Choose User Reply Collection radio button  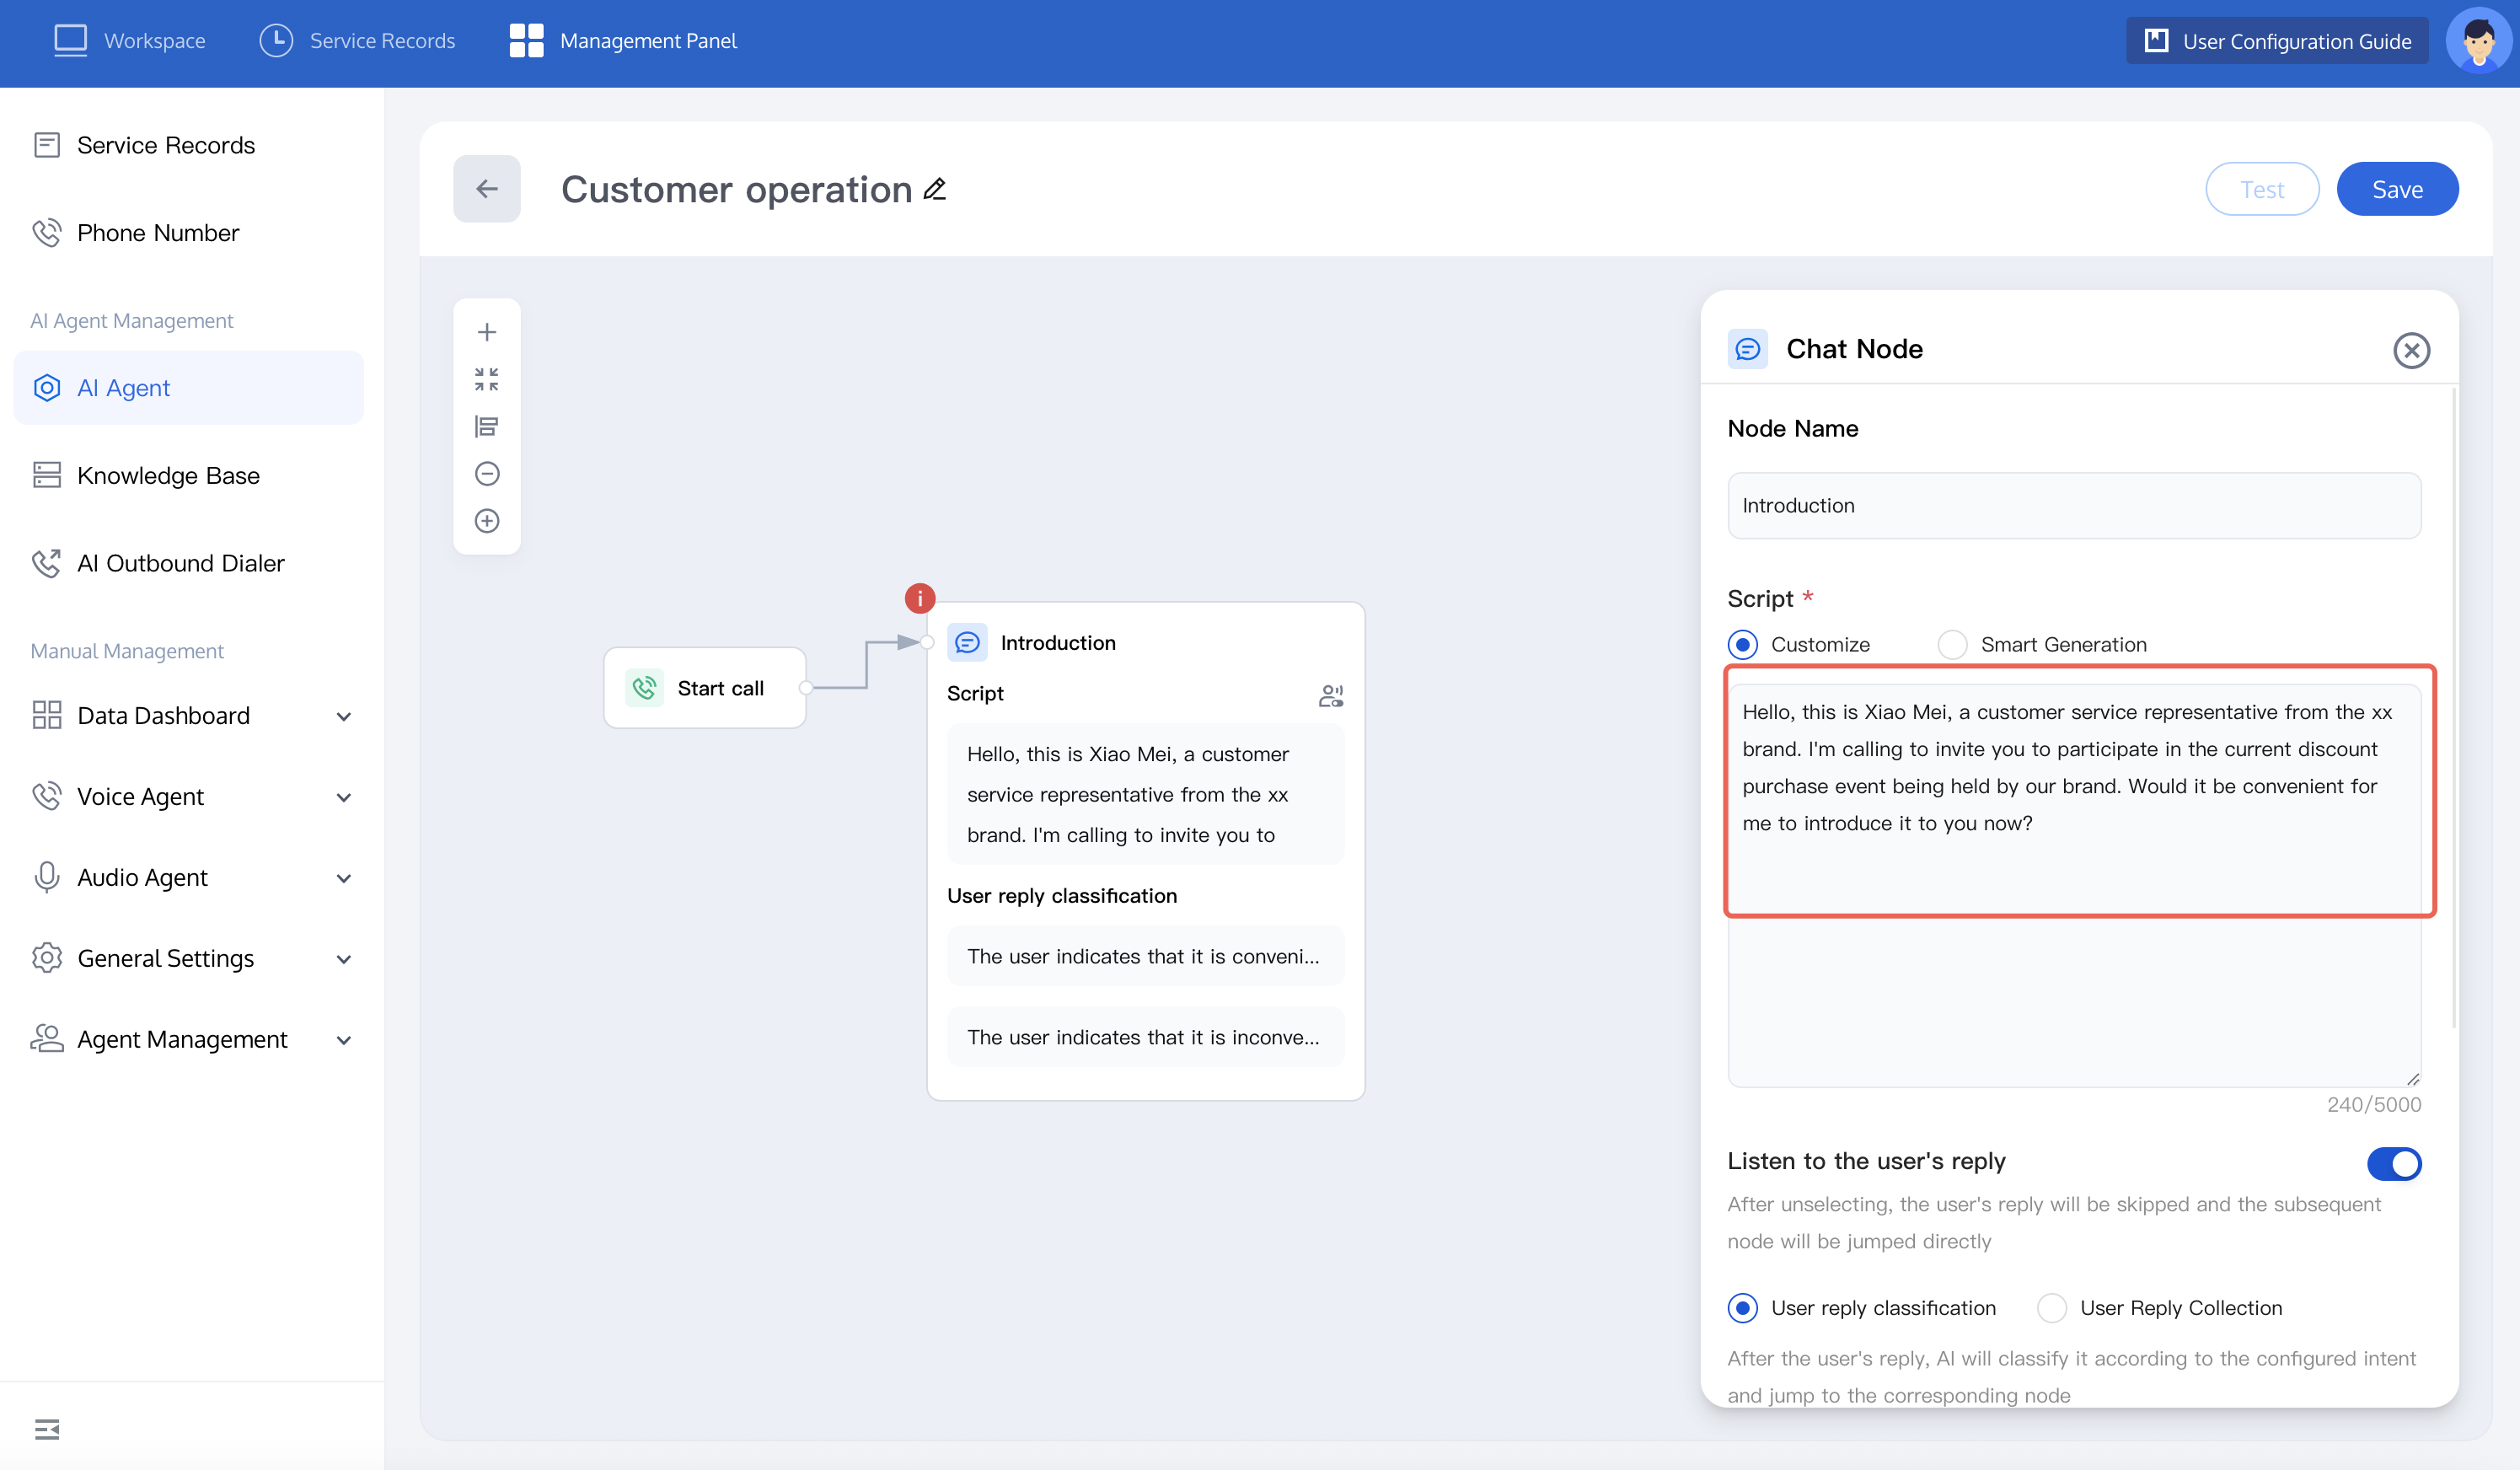2051,1307
